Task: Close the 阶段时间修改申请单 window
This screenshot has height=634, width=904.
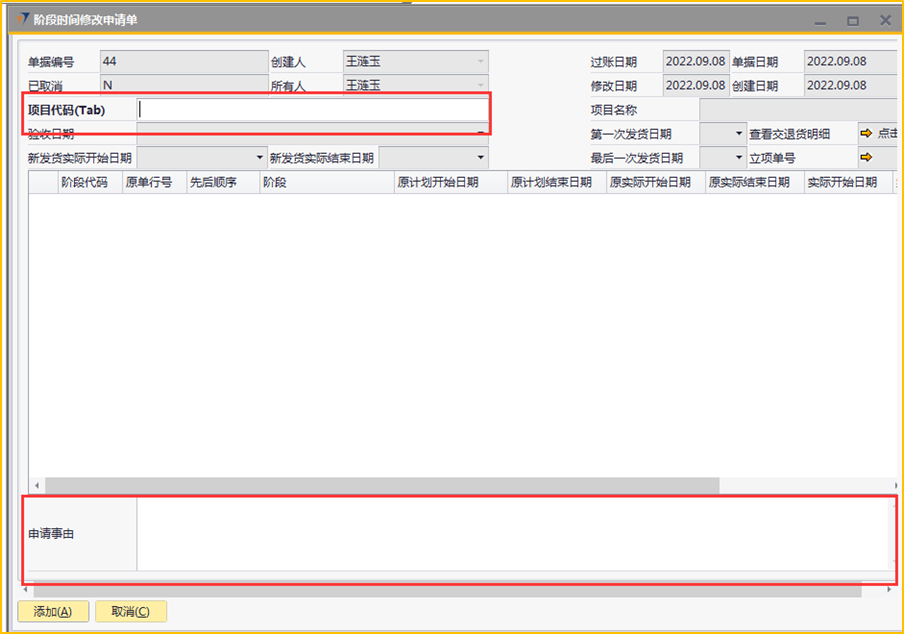Action: (x=885, y=20)
